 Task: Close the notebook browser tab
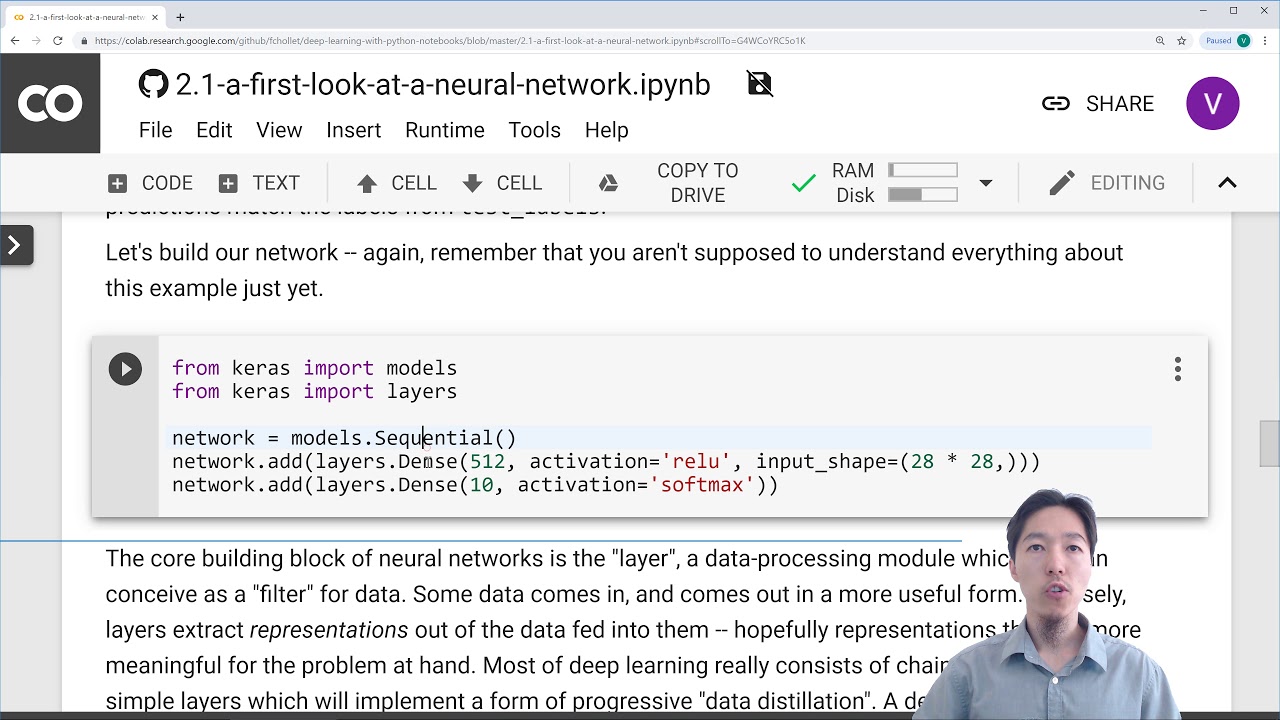pos(155,17)
